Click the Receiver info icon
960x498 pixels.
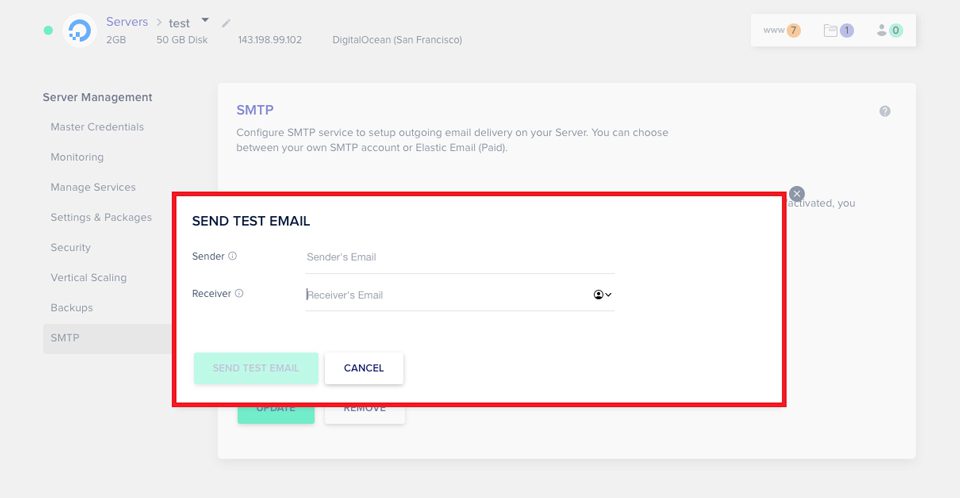tap(239, 293)
